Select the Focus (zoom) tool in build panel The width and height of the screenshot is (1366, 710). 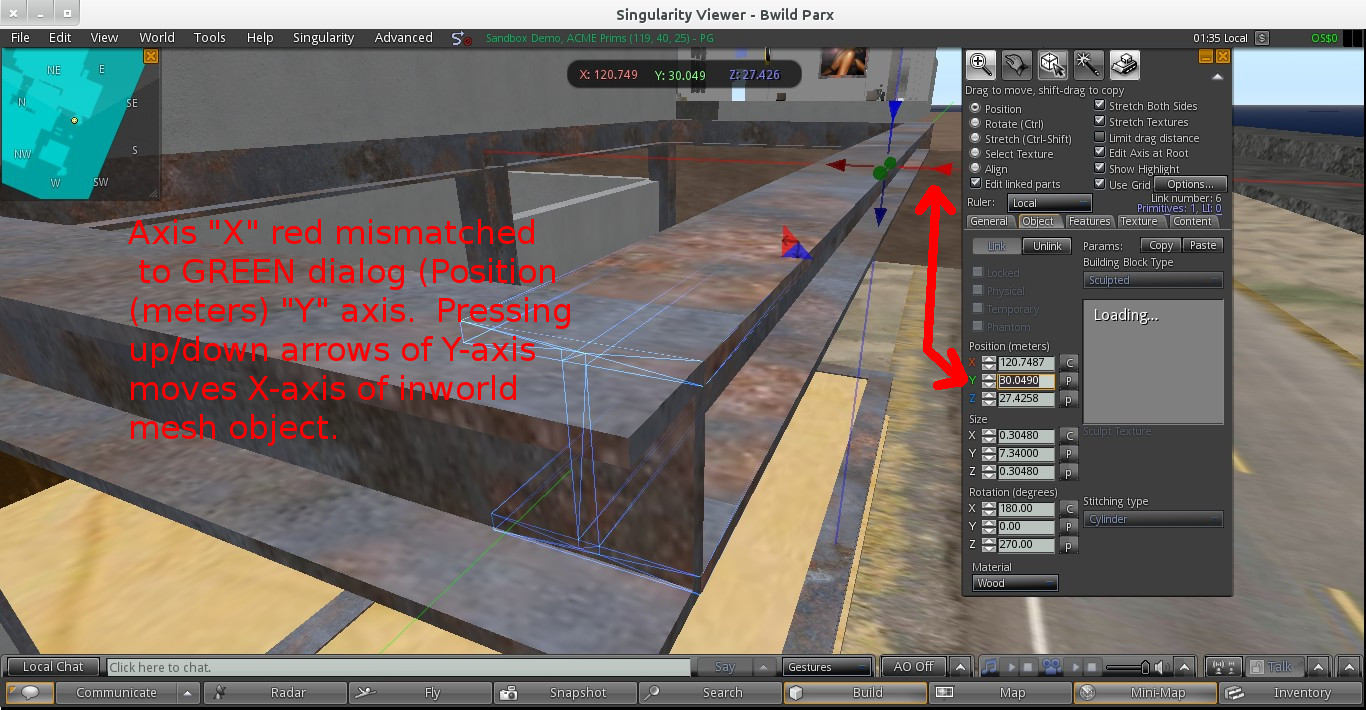click(x=981, y=65)
